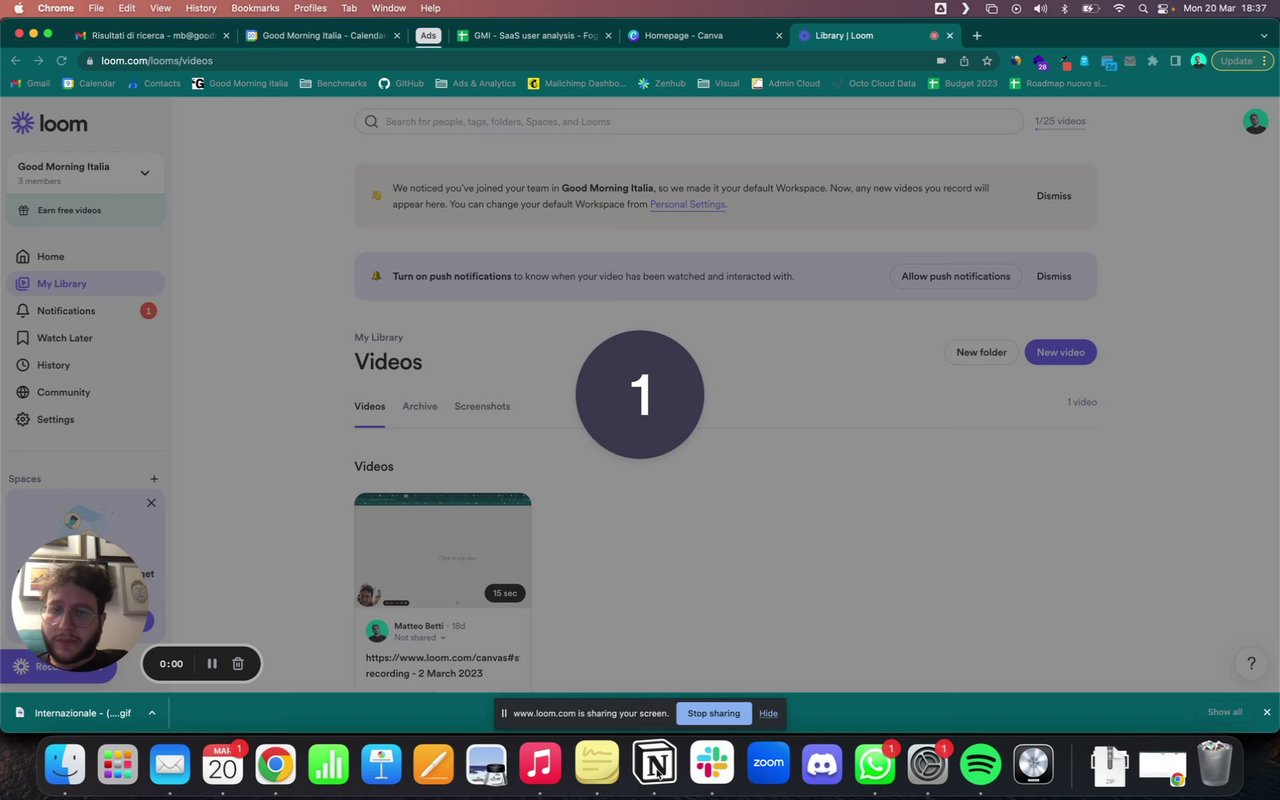
Task: Delete the recording with trash icon
Action: (x=238, y=663)
